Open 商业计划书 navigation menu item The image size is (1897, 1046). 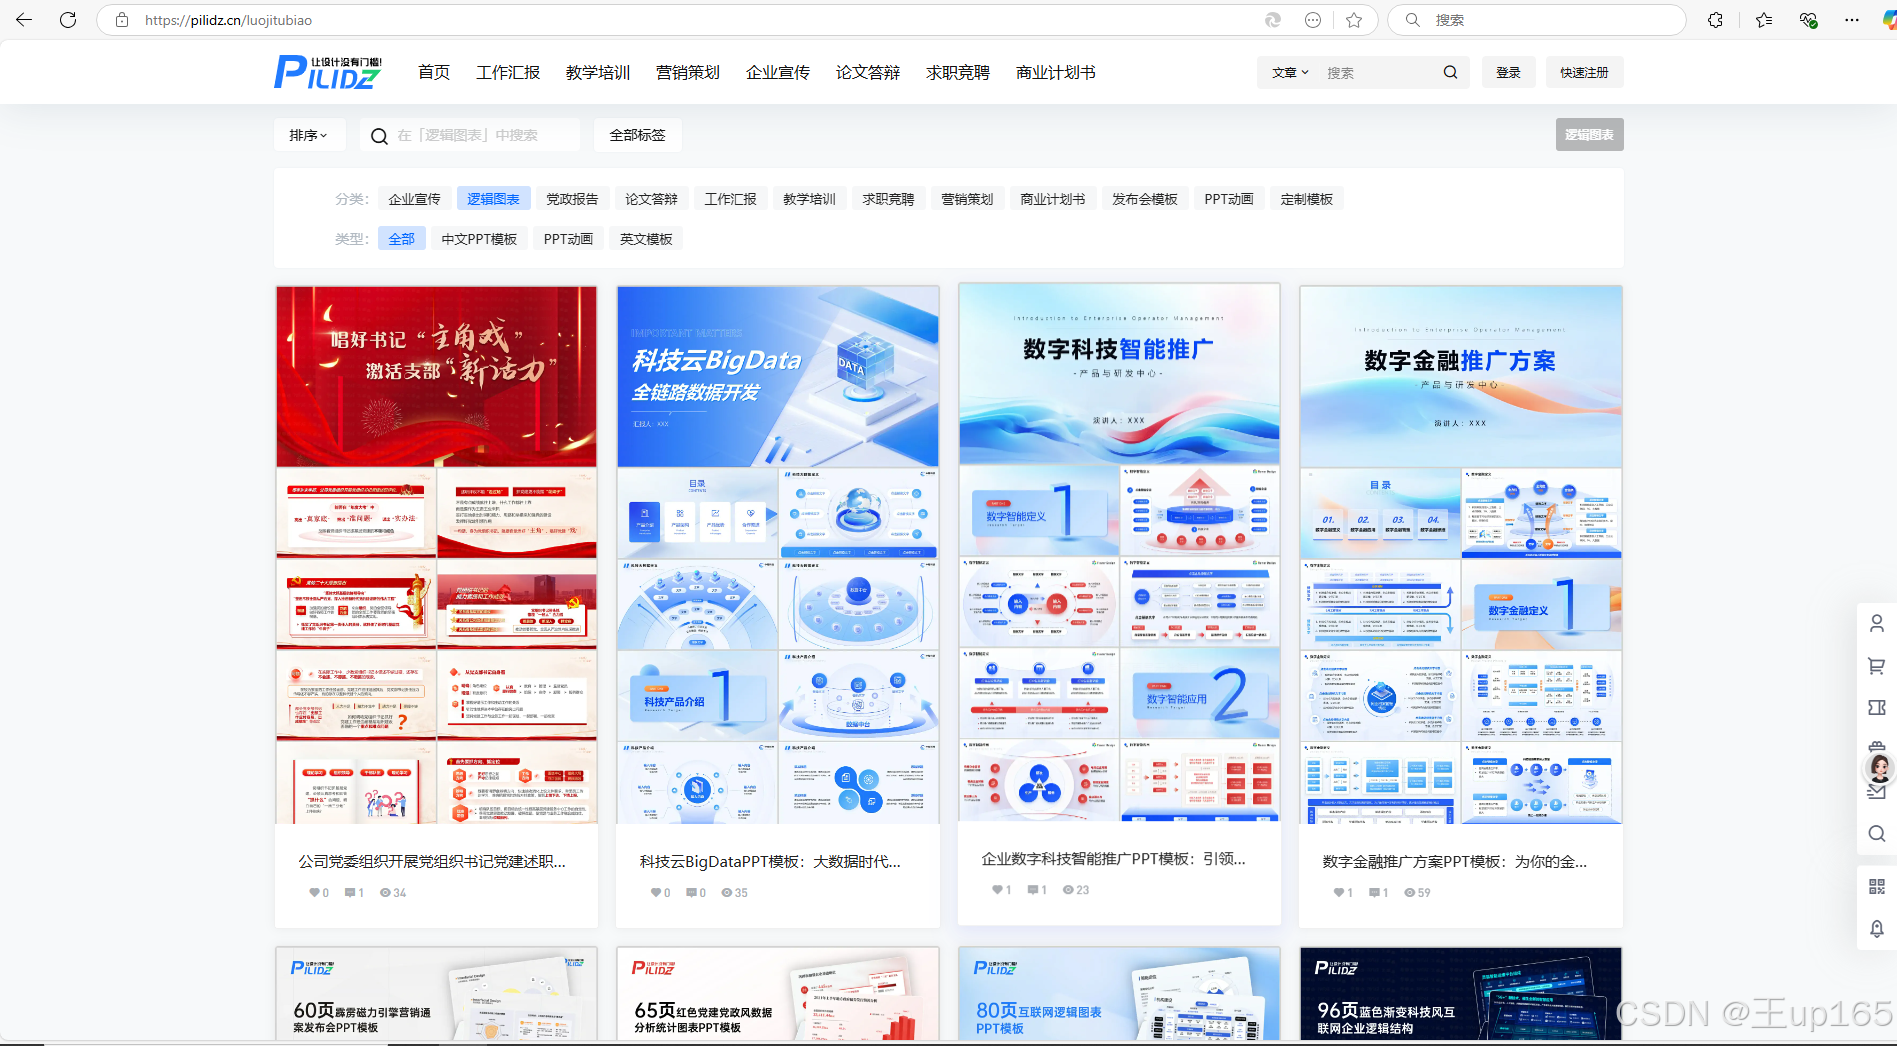[x=1056, y=72]
